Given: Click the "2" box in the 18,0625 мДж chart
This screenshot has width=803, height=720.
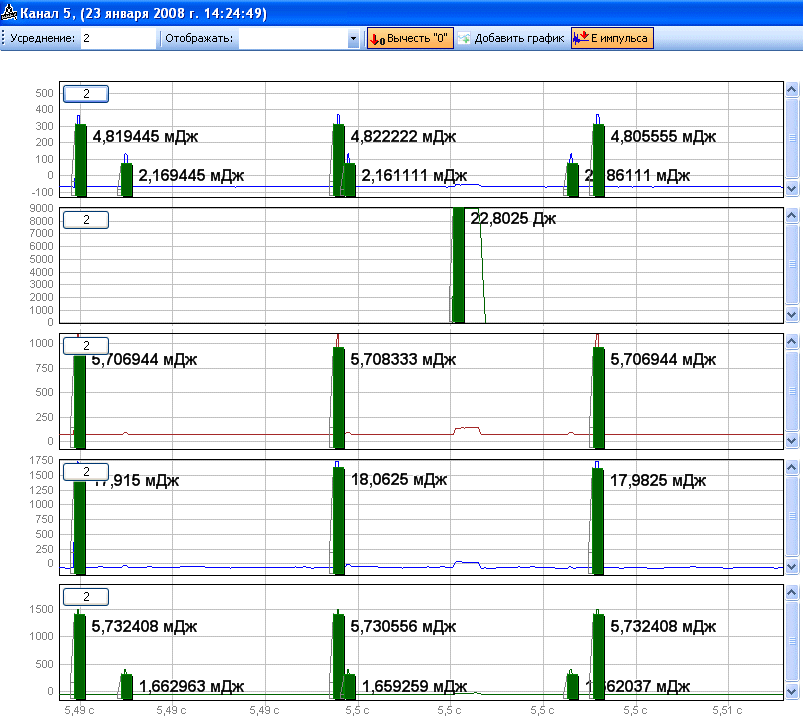Looking at the screenshot, I should [86, 472].
